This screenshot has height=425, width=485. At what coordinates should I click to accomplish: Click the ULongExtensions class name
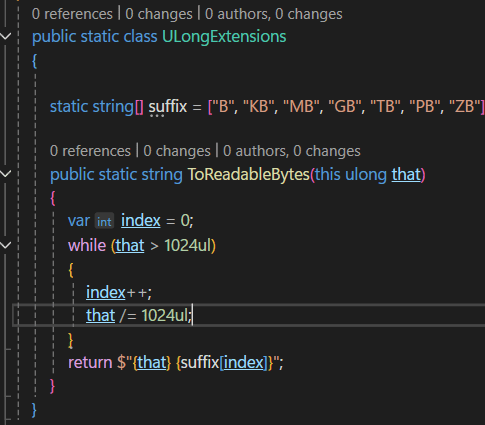(x=224, y=36)
